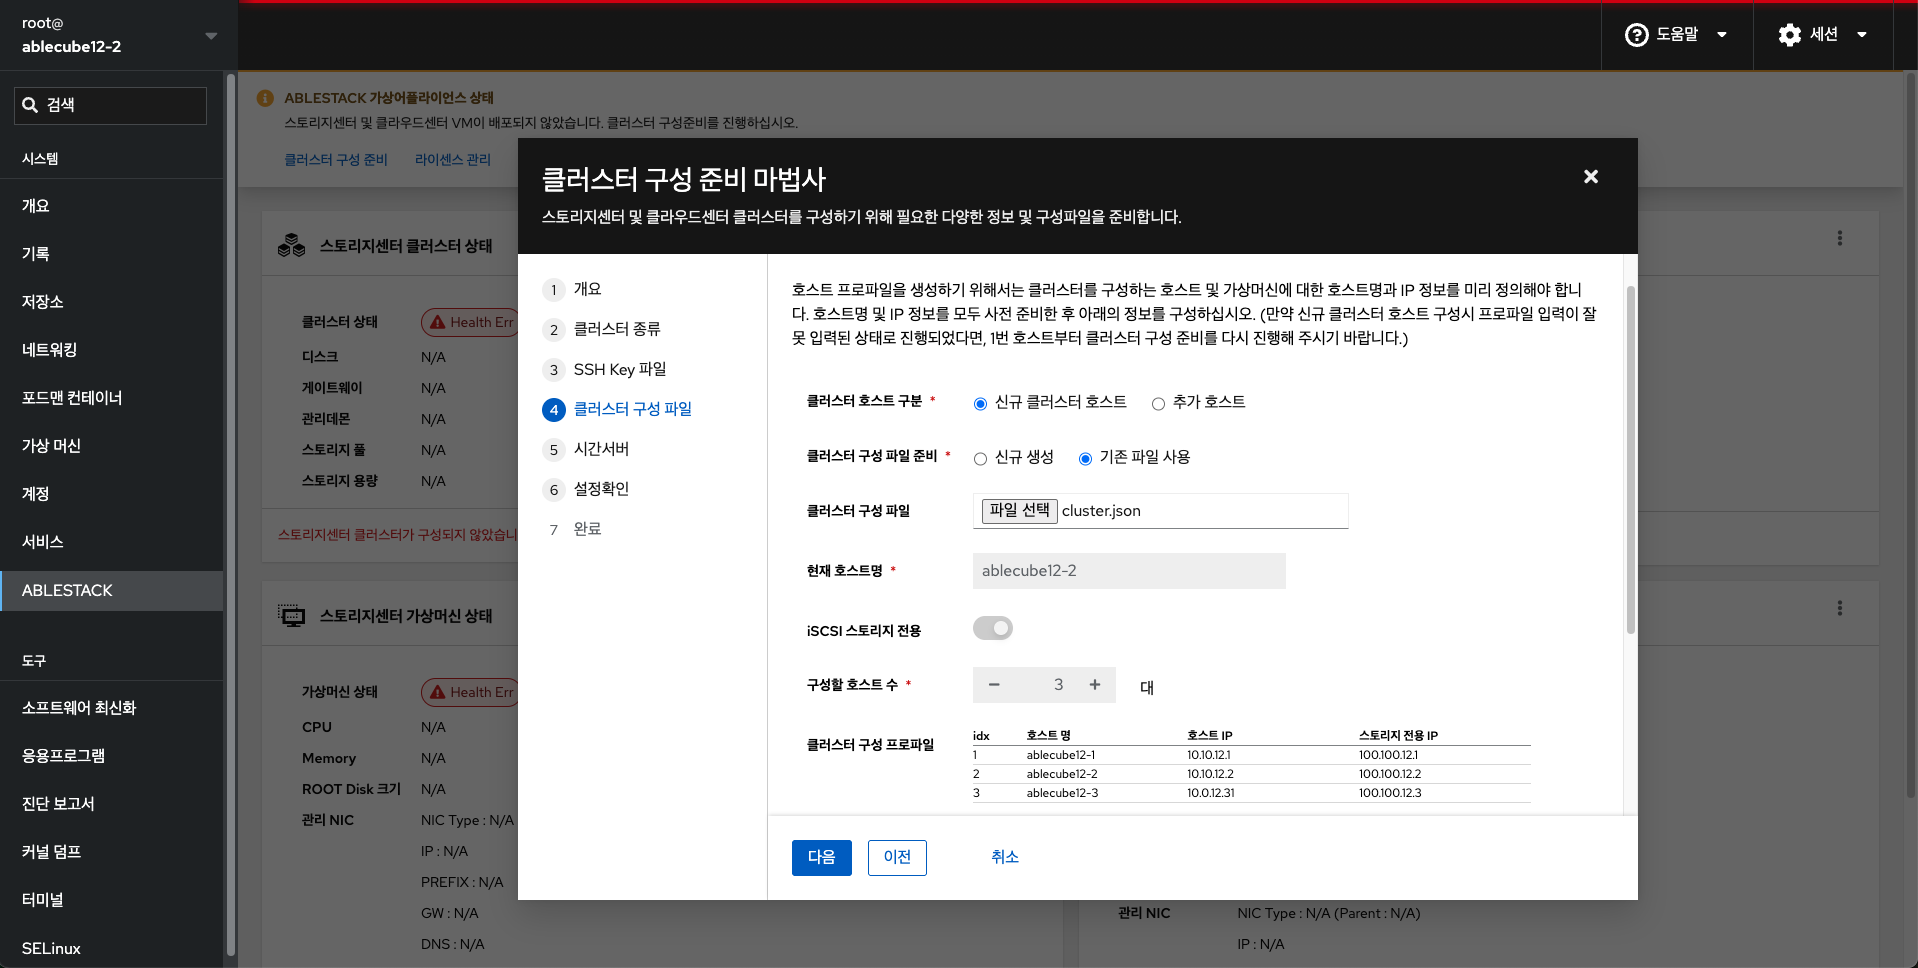Viewport: 1918px width, 968px height.
Task: Open storage center cluster kebab menu
Action: click(x=1839, y=239)
